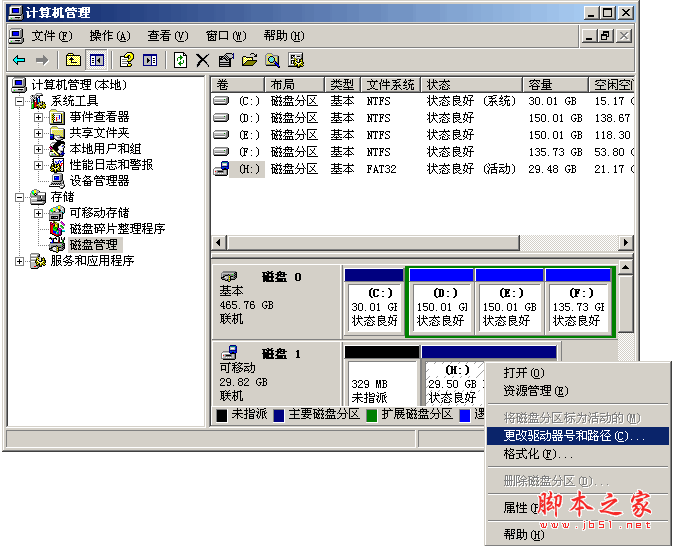Screen dimensions: 674x546
Task: Expand the 事件查看器 node
Action: coord(38,117)
